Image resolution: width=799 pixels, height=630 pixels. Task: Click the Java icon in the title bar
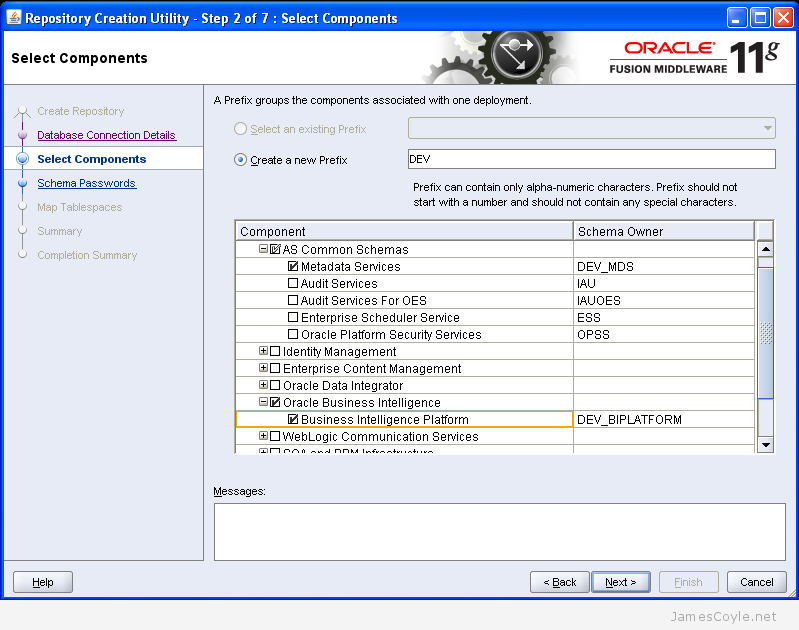14,17
